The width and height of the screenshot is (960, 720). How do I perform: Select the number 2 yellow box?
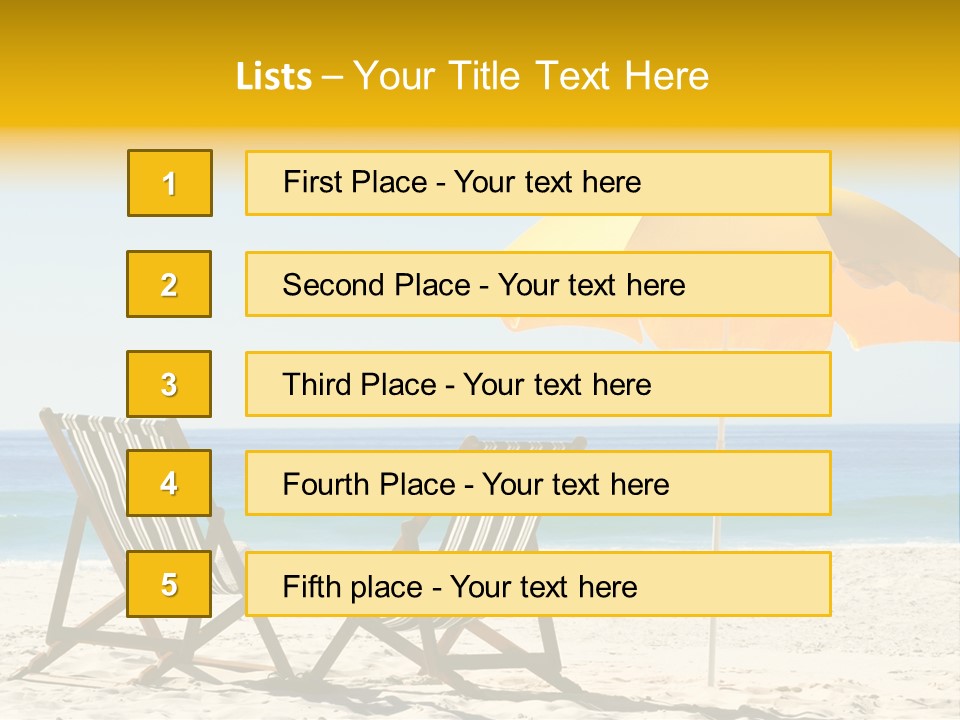169,284
